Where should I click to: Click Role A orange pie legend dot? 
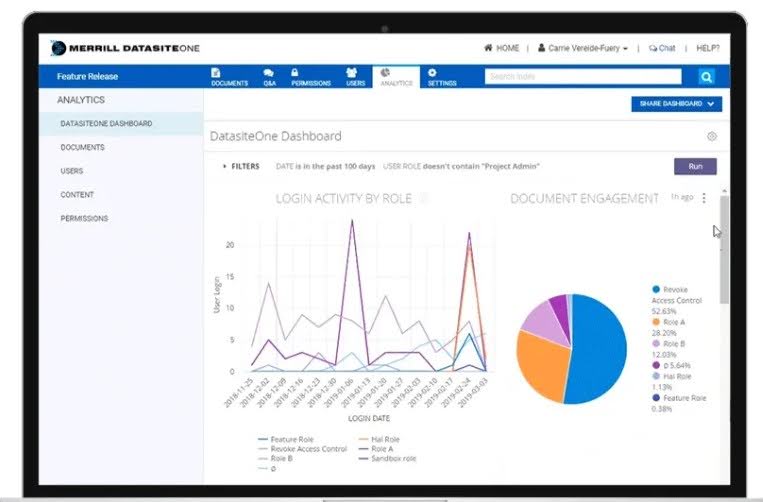[656, 322]
